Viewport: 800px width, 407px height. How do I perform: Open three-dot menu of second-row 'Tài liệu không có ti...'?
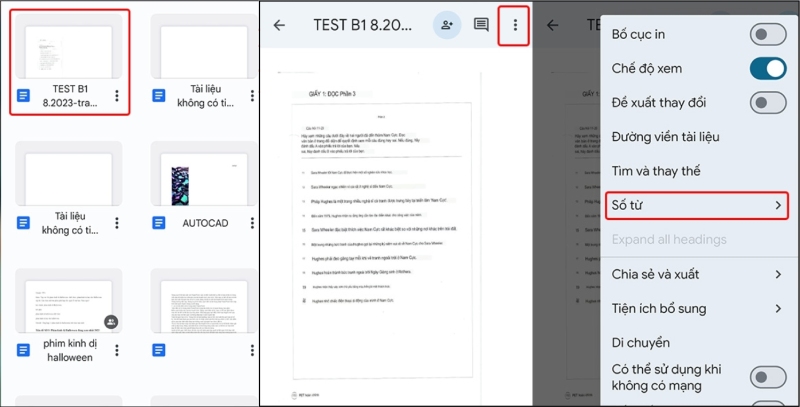tap(117, 223)
